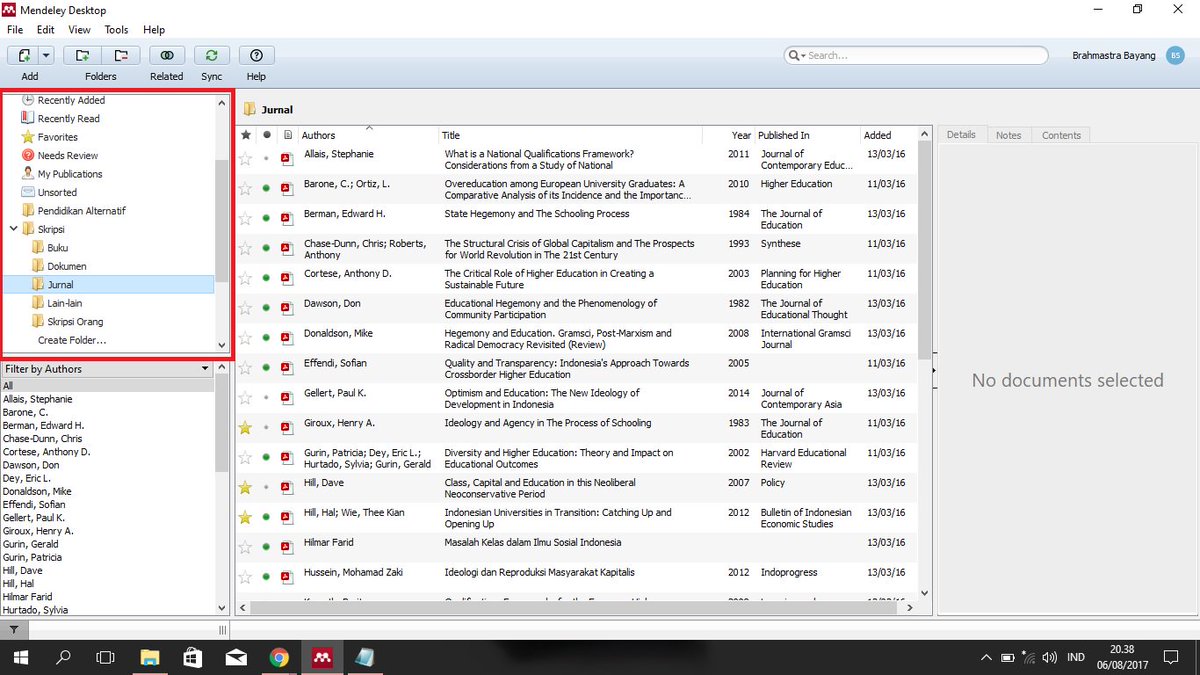Screen dimensions: 1200x675
Task: Open My Publications collection
Action: tap(70, 174)
